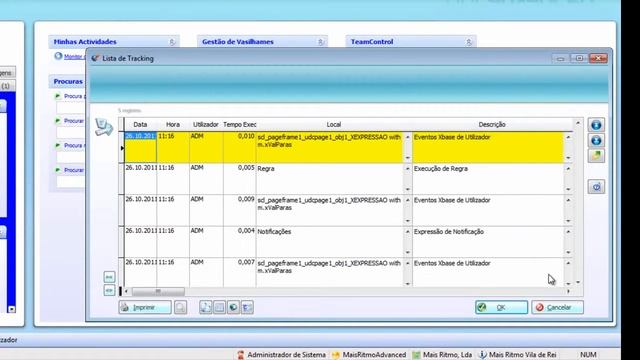Click horizontal scrollbar right arrow
This screenshot has height=360, width=640.
click(x=568, y=291)
